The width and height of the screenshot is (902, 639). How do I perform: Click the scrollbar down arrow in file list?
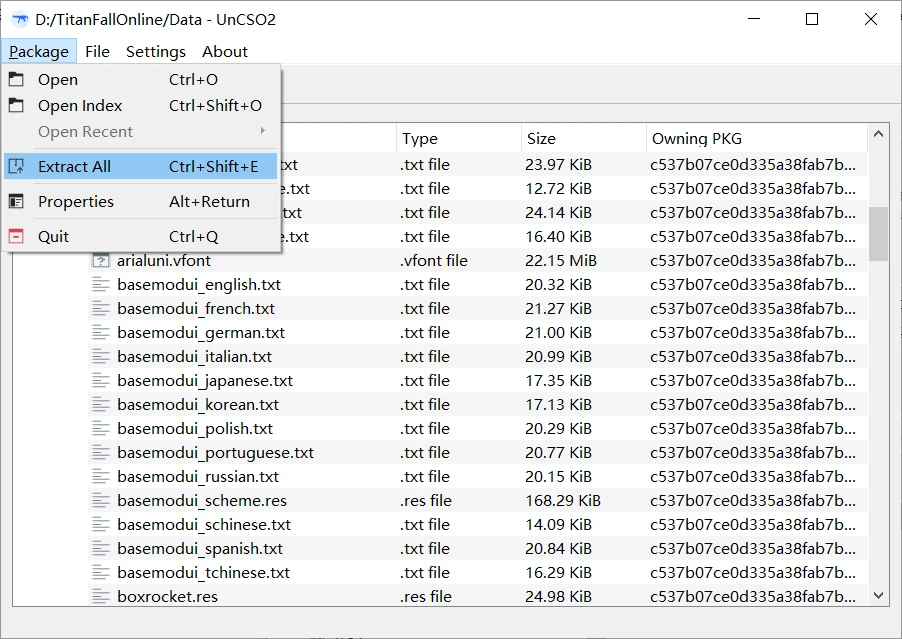click(x=879, y=595)
